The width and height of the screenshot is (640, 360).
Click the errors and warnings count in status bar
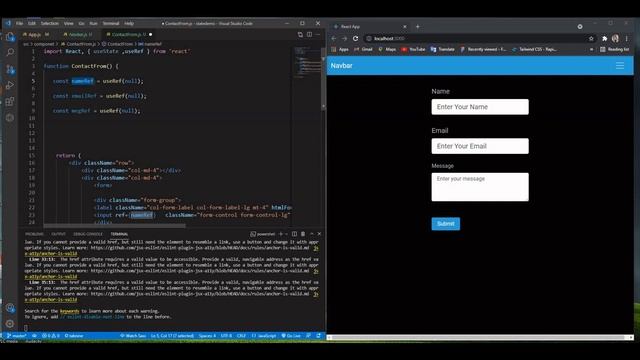tap(51, 336)
